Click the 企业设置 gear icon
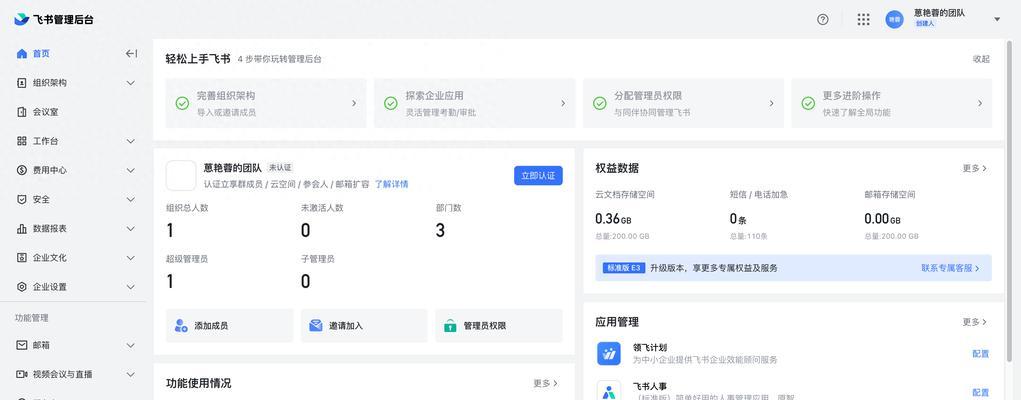1021x400 pixels. 21,287
